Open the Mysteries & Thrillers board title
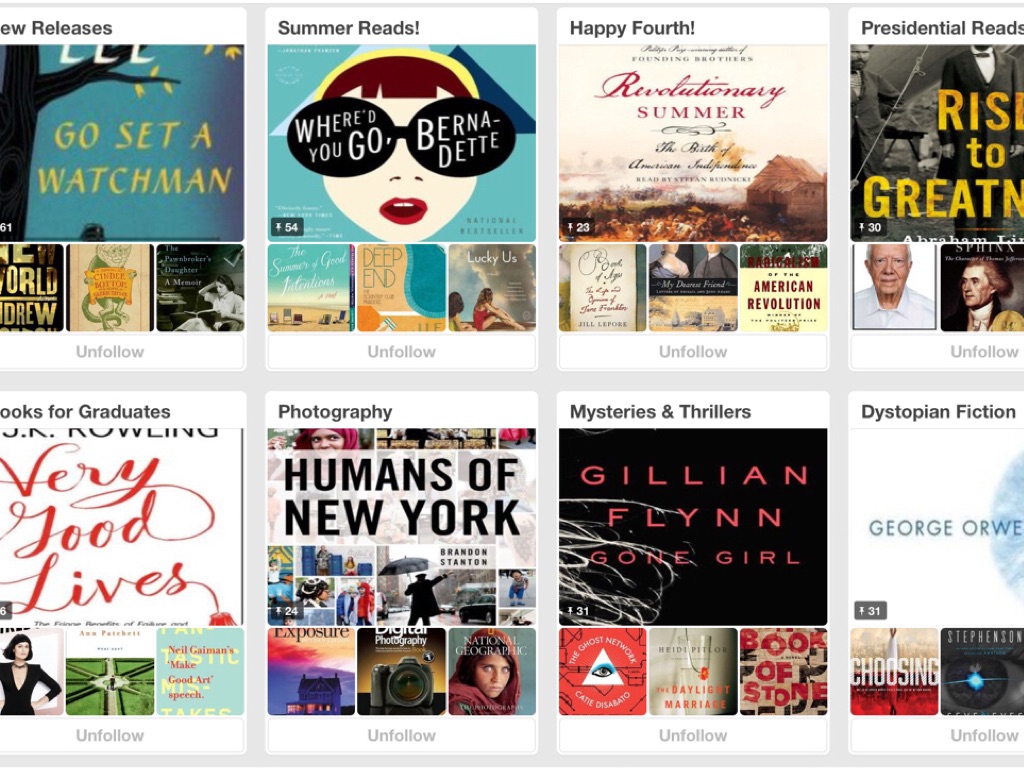1024x768 pixels. pyautogui.click(x=660, y=412)
